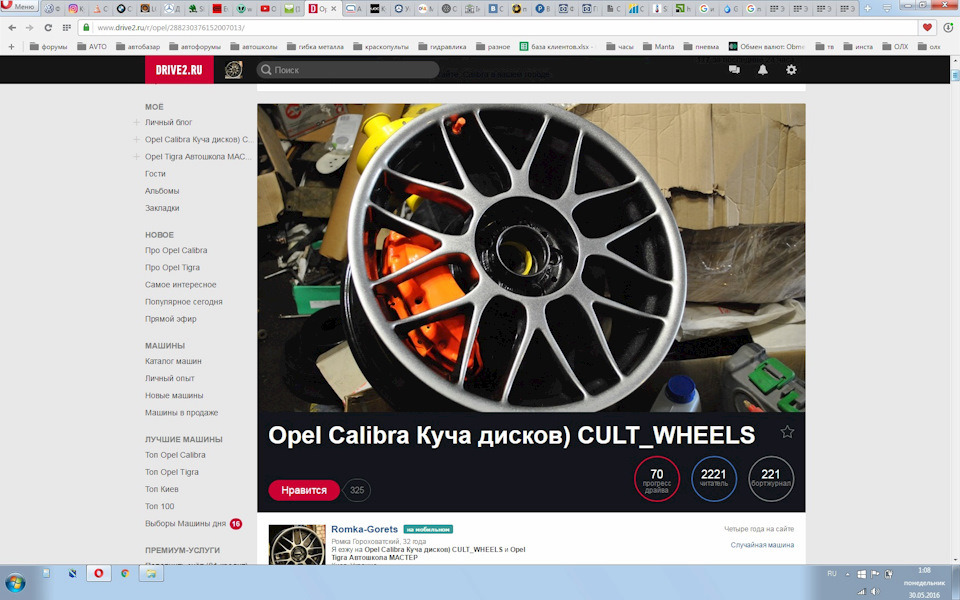
Task: Click the Поиск search field
Action: point(348,70)
